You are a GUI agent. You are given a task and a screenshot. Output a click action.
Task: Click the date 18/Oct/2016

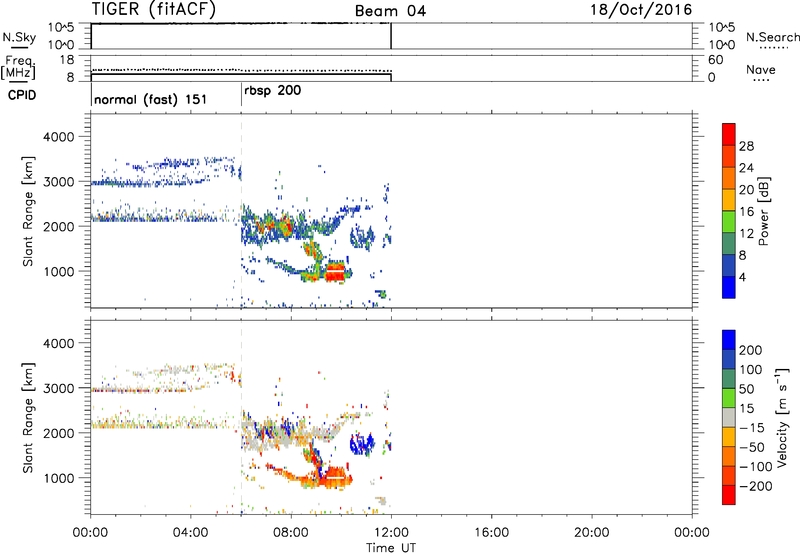click(641, 10)
